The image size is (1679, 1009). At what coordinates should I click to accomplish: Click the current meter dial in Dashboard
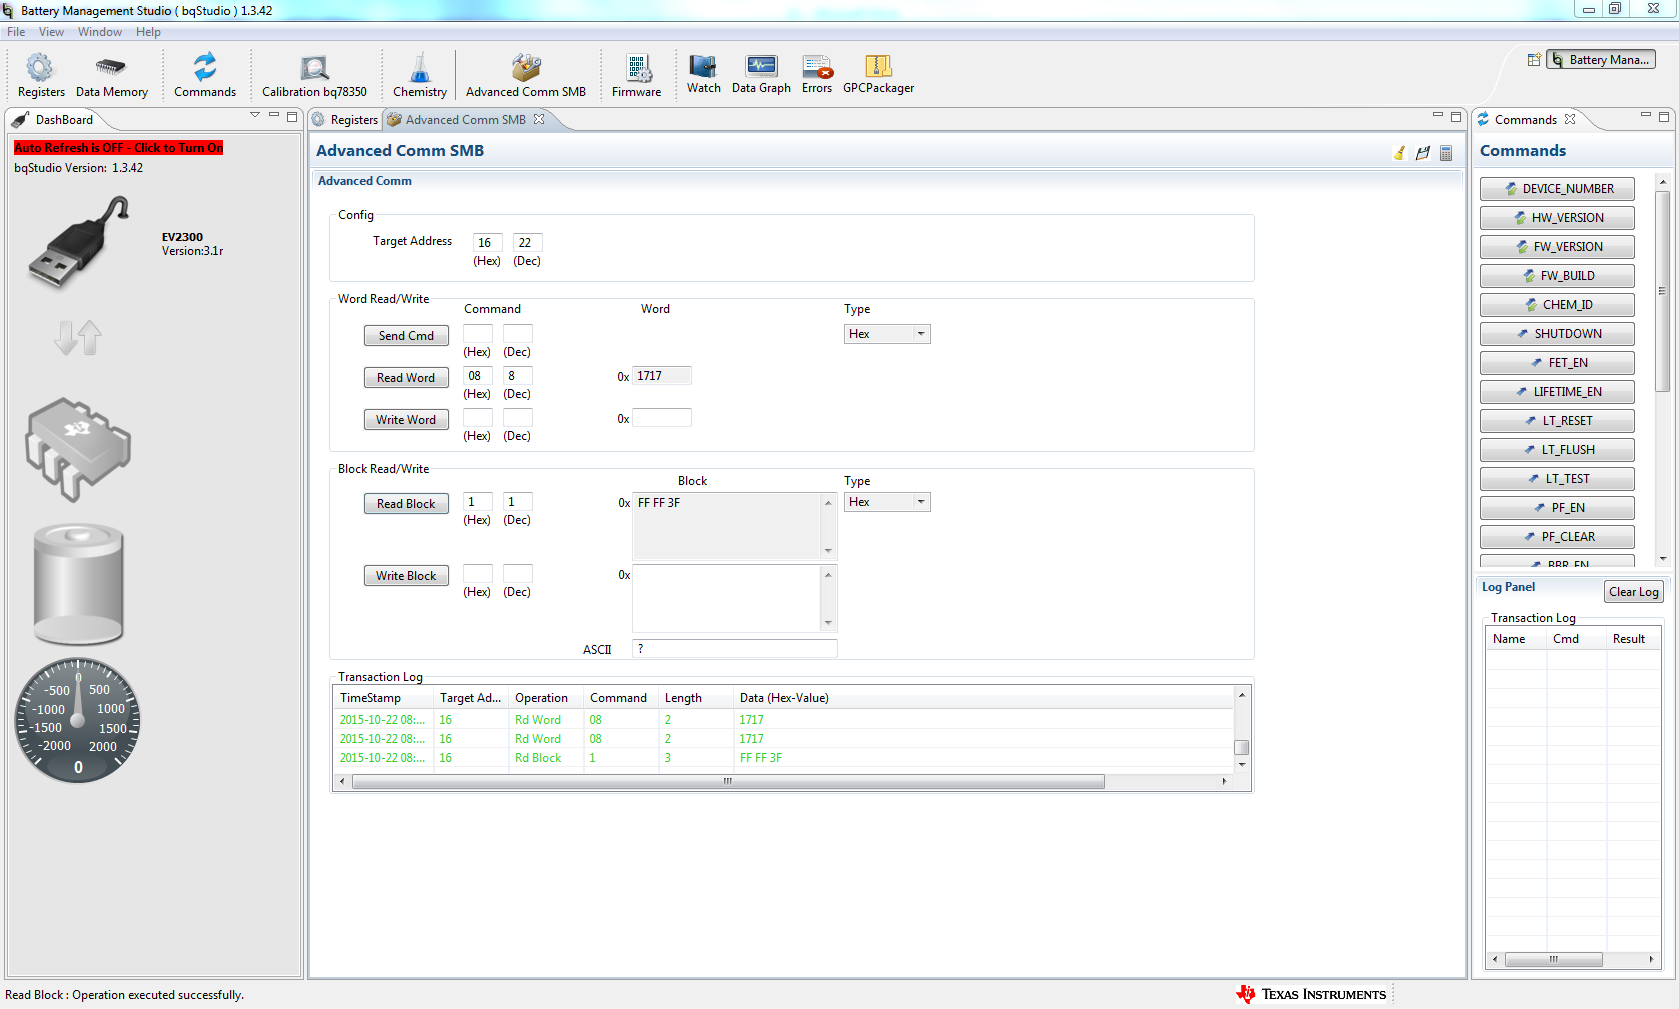click(78, 720)
